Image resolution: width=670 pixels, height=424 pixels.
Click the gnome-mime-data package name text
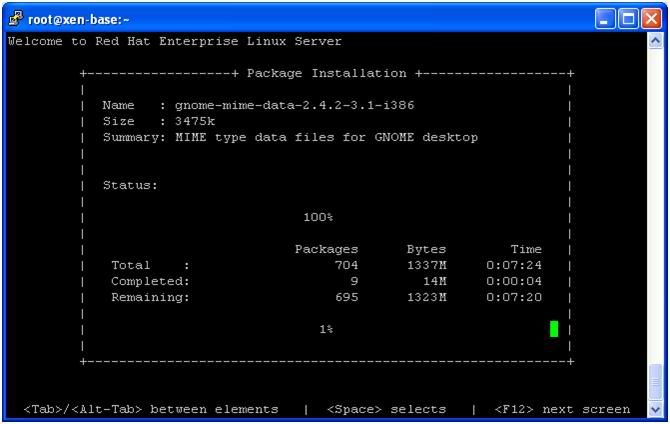(x=294, y=105)
